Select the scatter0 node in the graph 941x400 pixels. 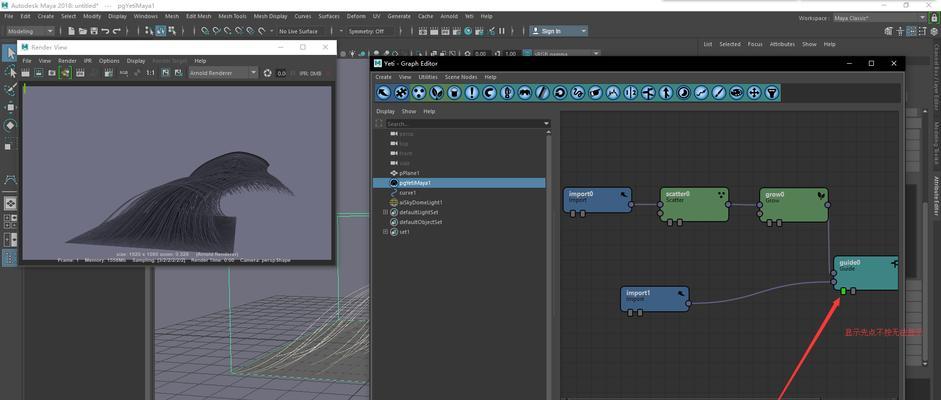point(694,204)
